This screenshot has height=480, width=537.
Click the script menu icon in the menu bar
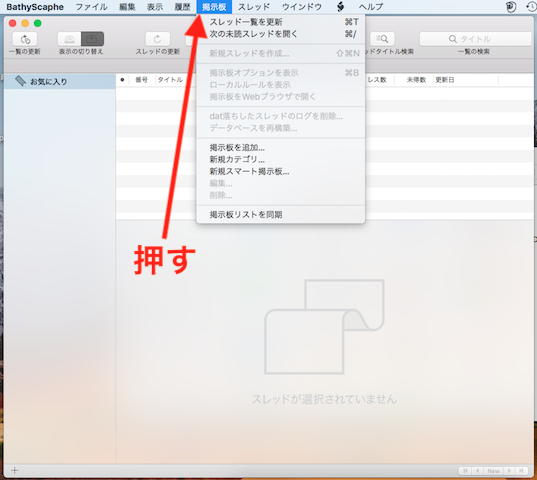coord(340,7)
